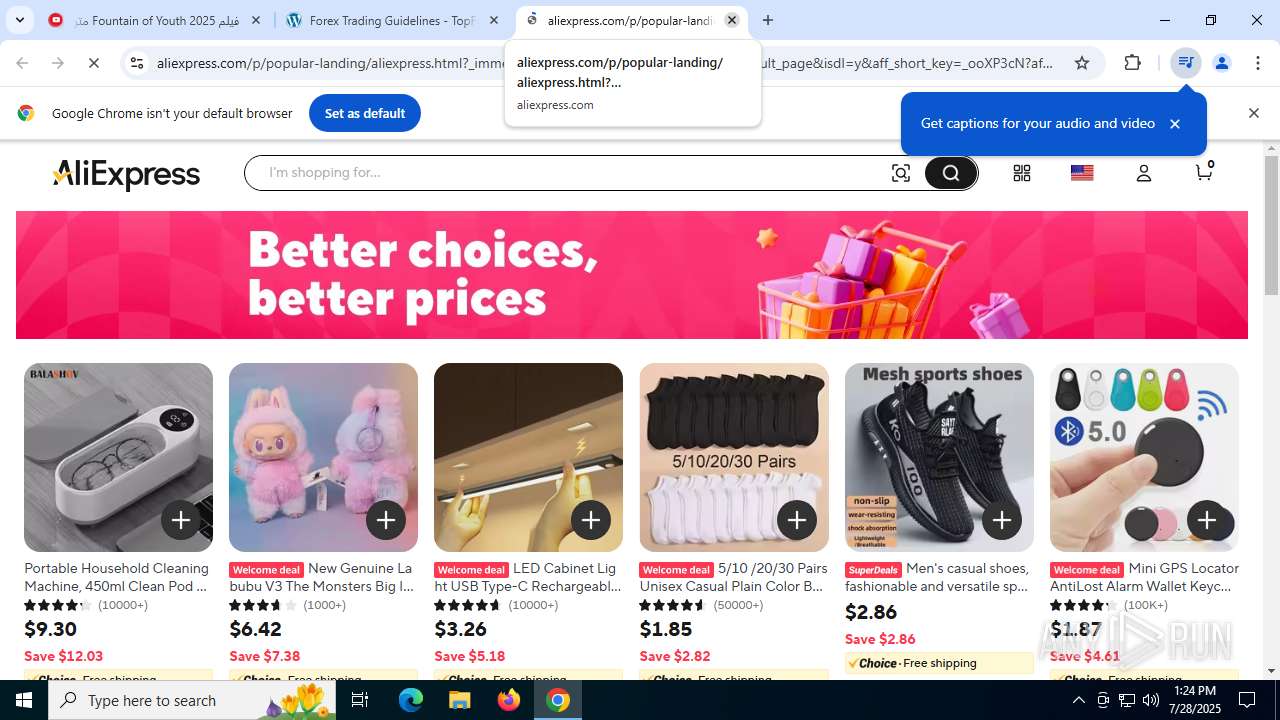Add Mesh sports shoes to cart
Image resolution: width=1280 pixels, height=720 pixels.
[x=1002, y=520]
